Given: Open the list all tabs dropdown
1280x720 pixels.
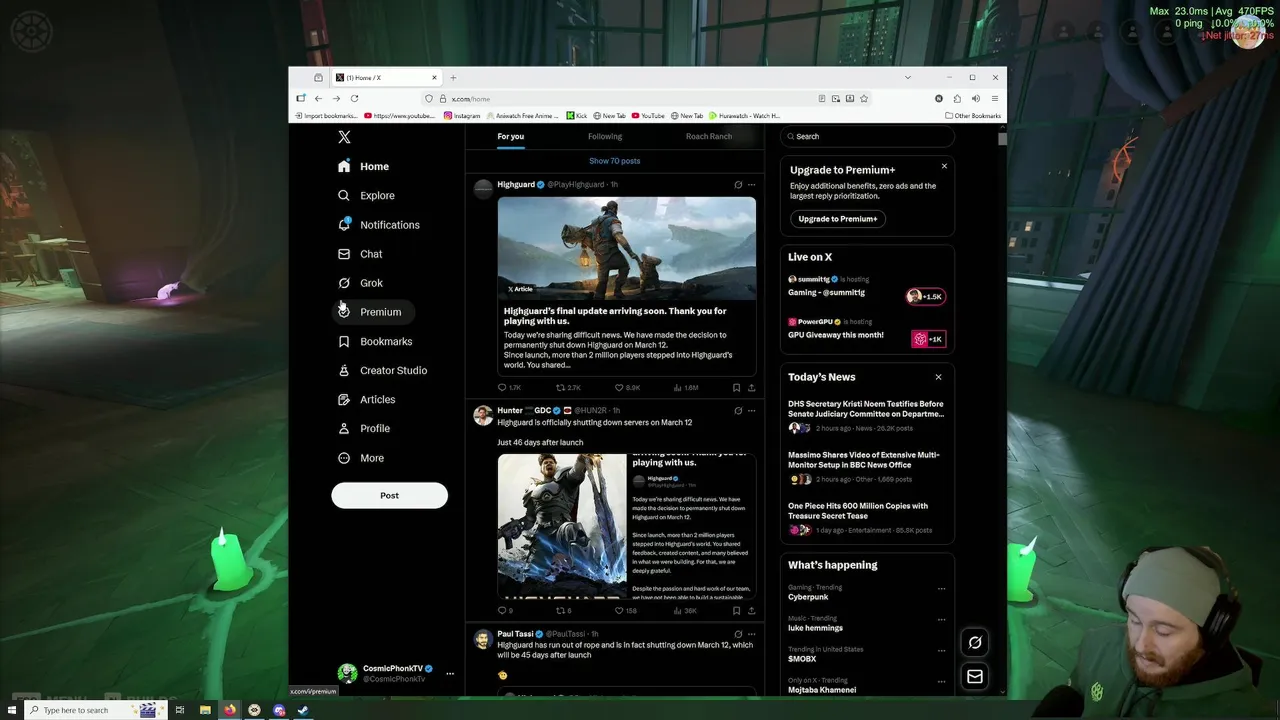Looking at the screenshot, I should [908, 77].
